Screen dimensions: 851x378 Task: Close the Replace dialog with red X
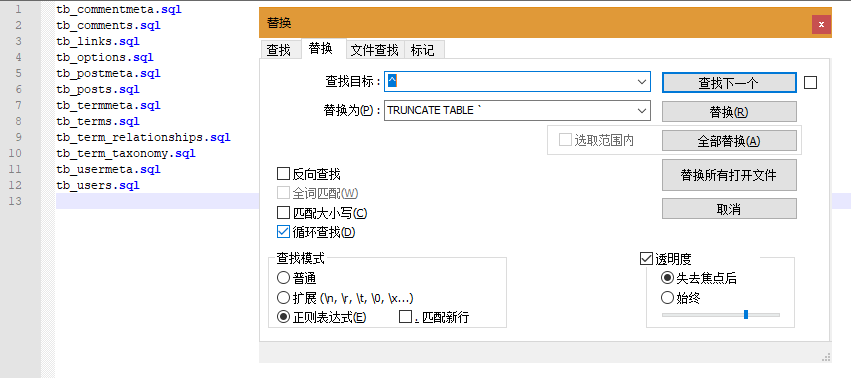point(821,24)
